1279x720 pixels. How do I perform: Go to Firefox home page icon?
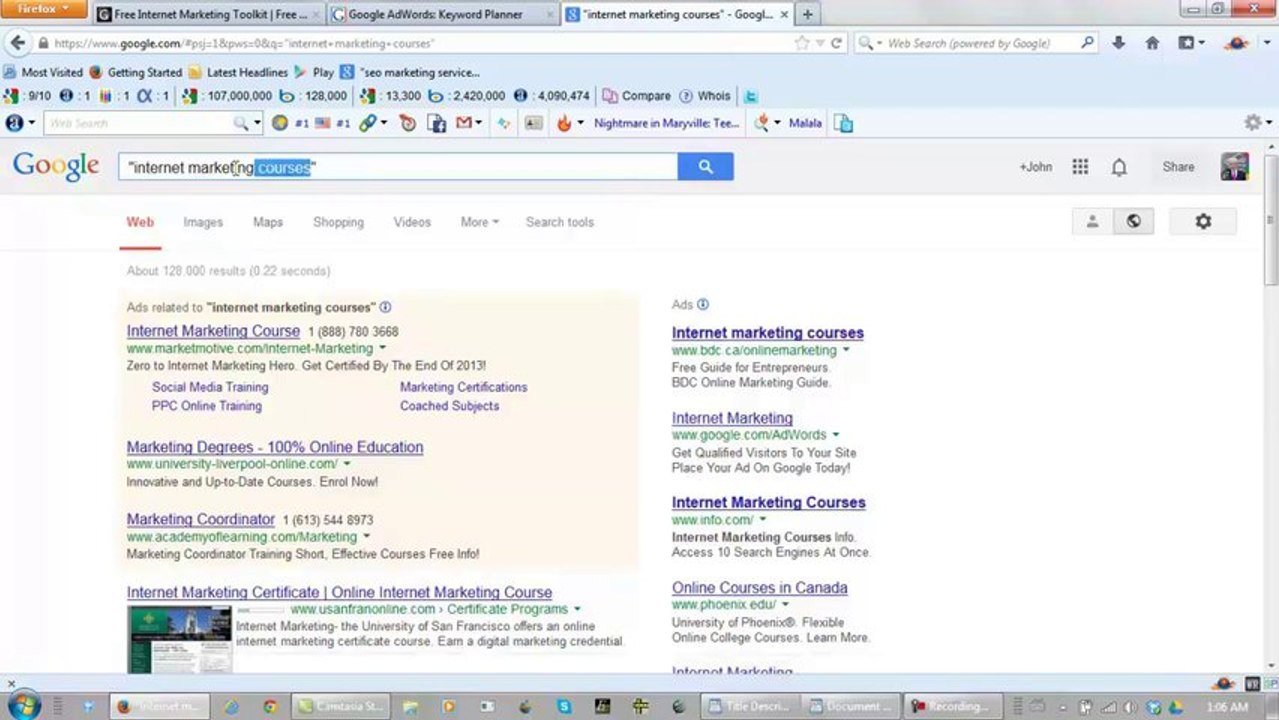pyautogui.click(x=1152, y=43)
